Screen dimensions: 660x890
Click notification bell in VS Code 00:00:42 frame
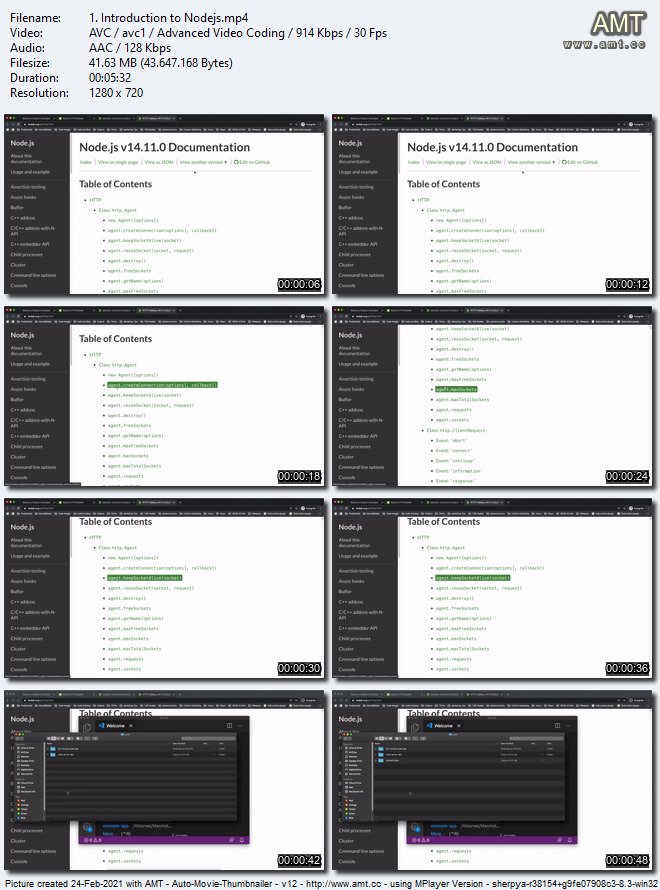[x=242, y=840]
